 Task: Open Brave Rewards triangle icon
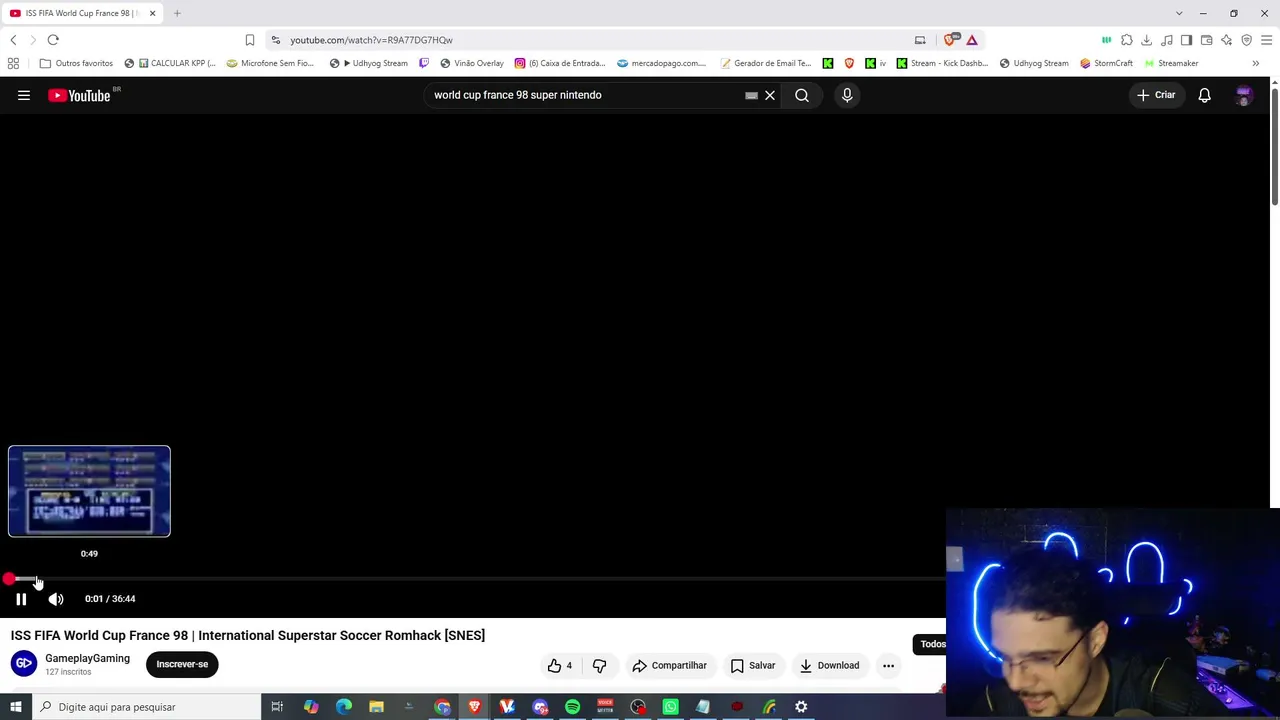972,40
